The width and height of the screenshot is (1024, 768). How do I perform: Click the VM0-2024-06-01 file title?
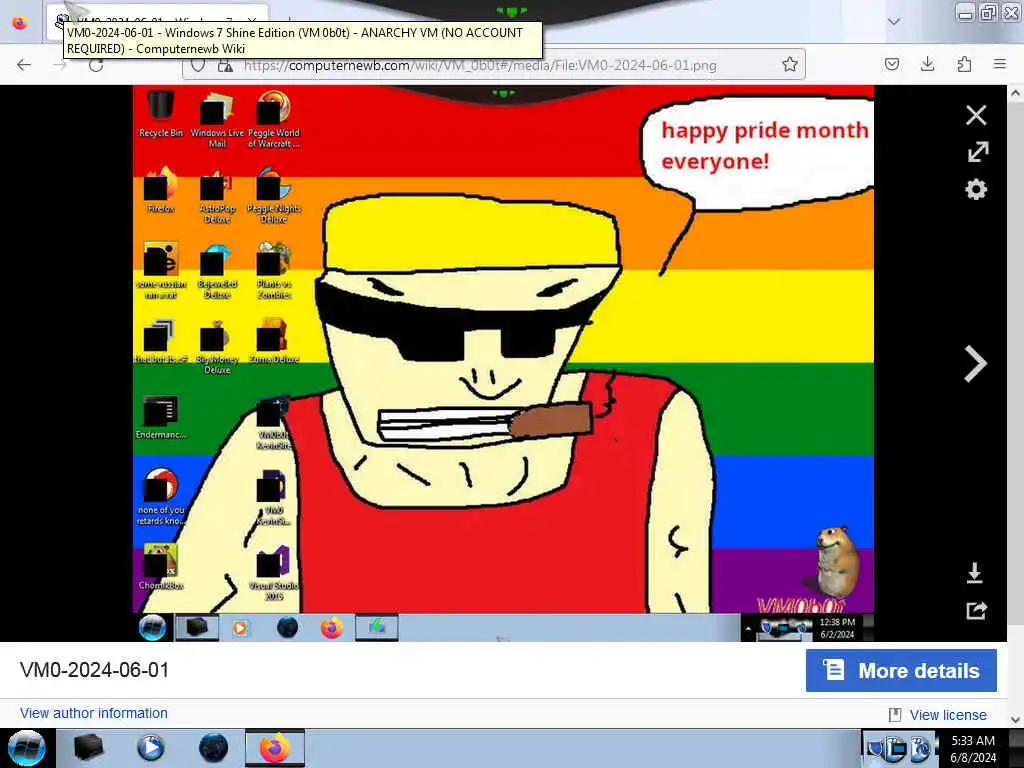coord(95,670)
